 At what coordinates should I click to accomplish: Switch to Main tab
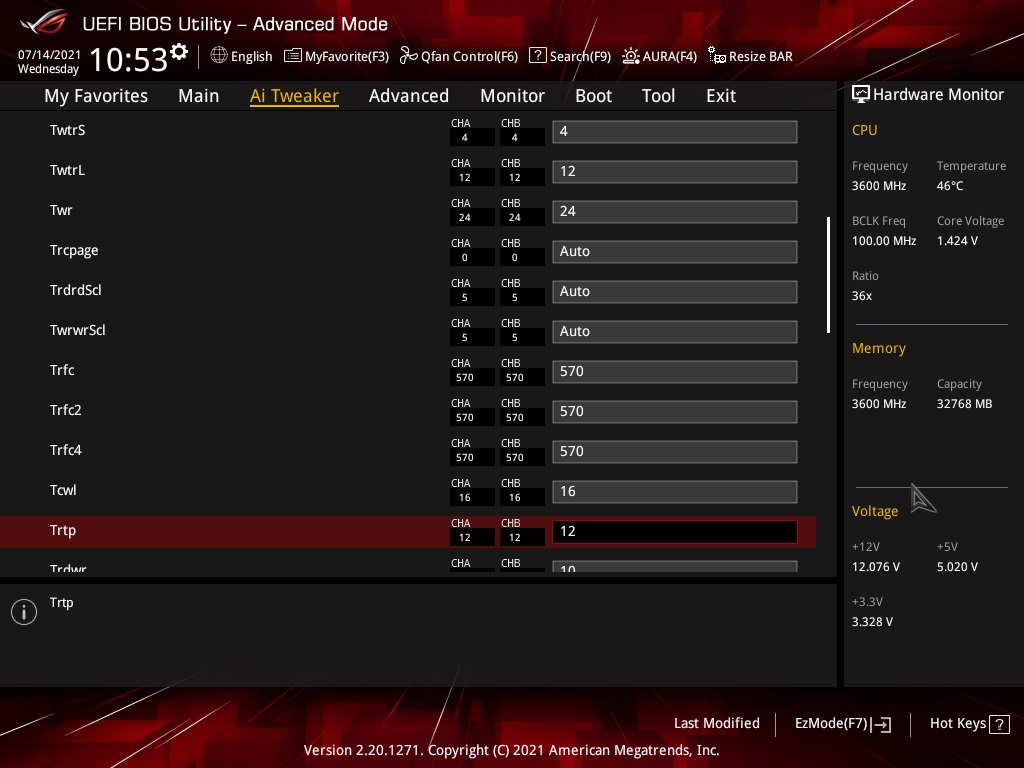point(199,96)
